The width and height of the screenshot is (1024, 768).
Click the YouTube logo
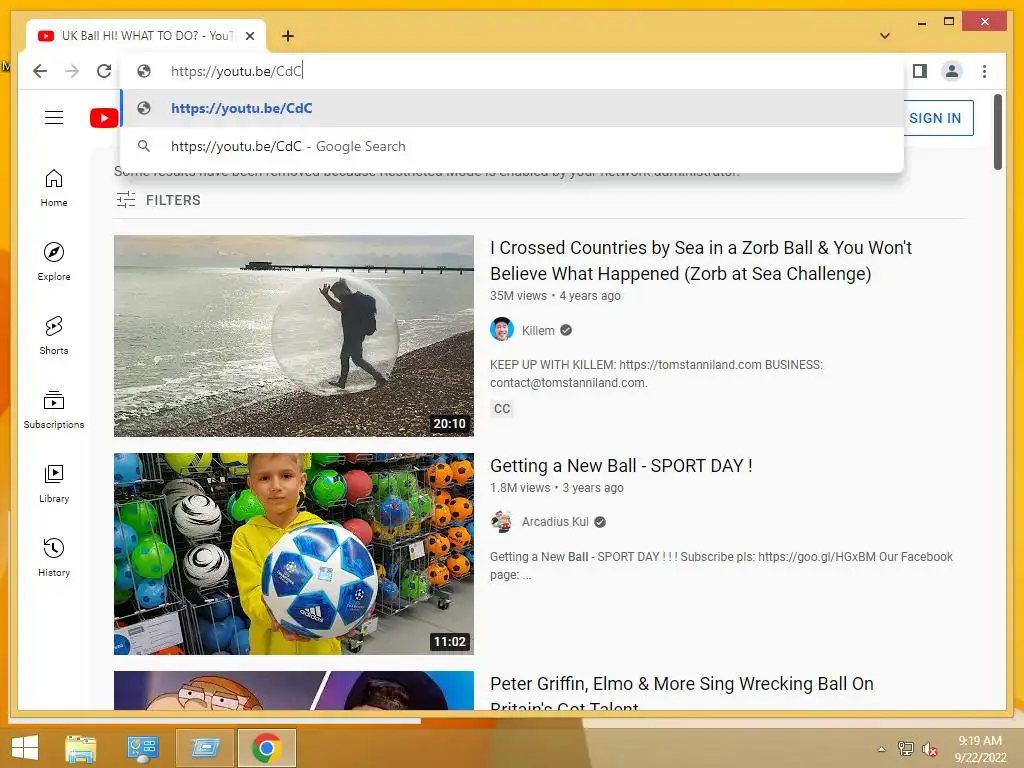pos(104,118)
